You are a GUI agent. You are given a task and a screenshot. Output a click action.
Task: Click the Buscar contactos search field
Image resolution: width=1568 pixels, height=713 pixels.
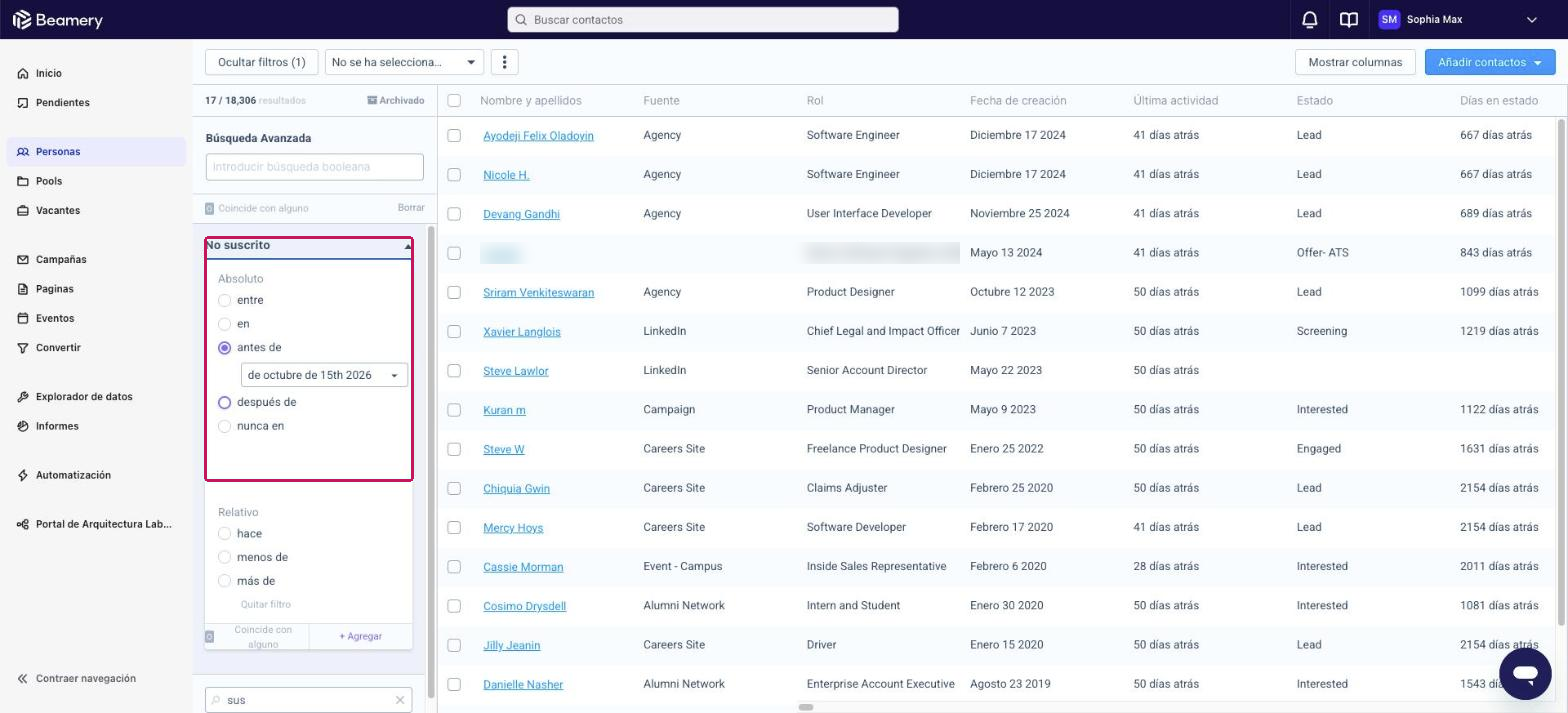[x=703, y=20]
